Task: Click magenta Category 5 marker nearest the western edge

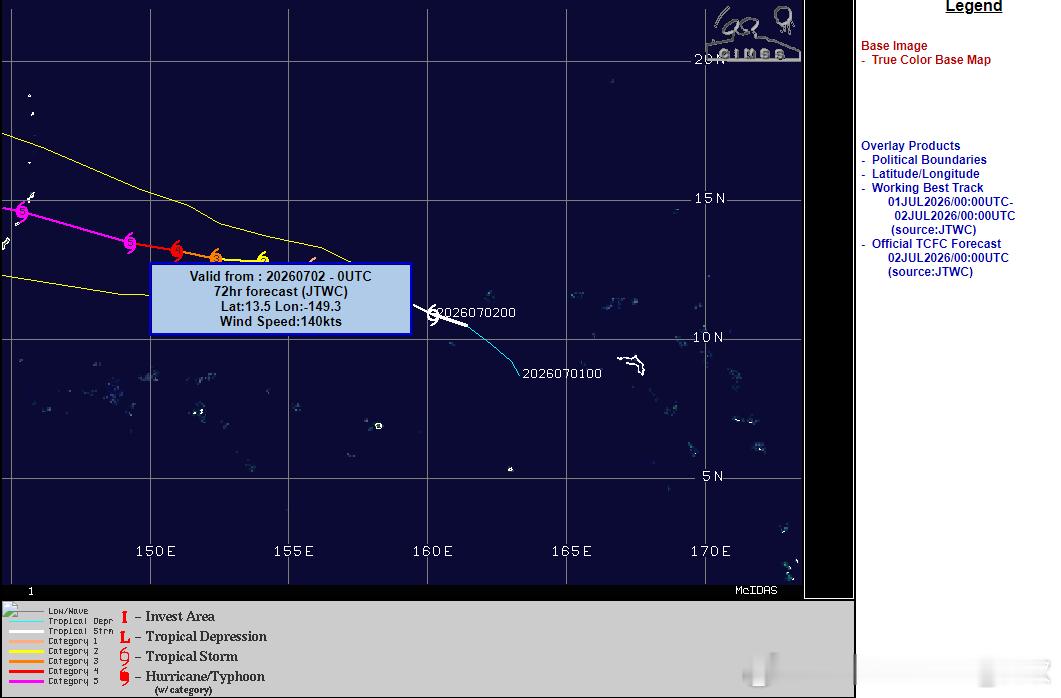Action: point(22,212)
